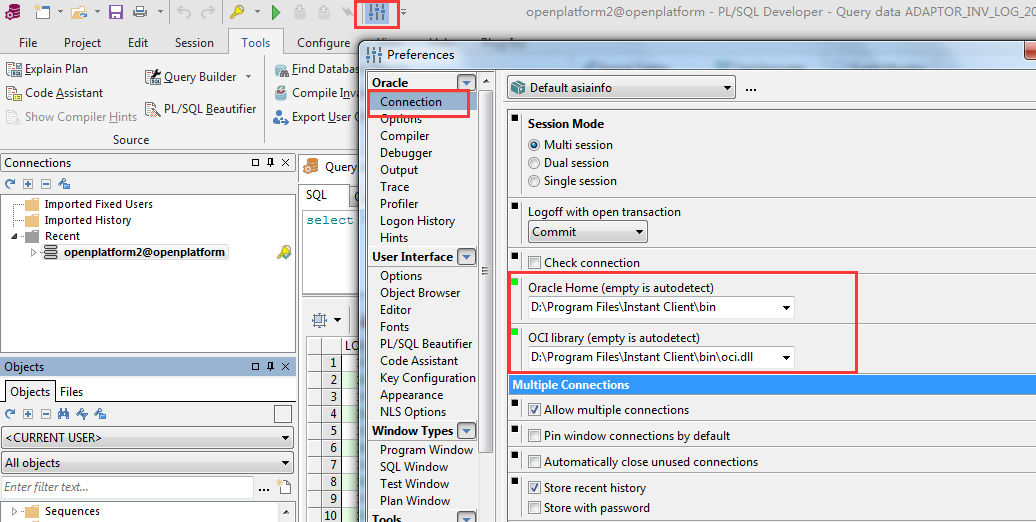Select the Multi session radio button
Image resolution: width=1036 pixels, height=522 pixels.
pyautogui.click(x=534, y=145)
